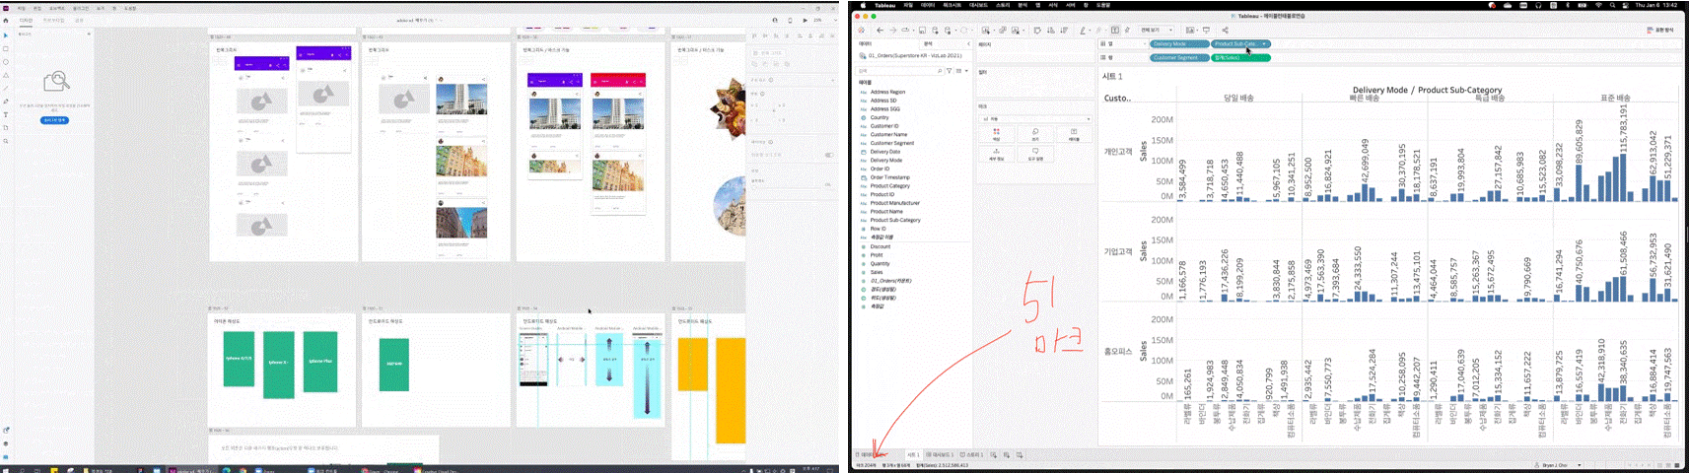This screenshot has width=1689, height=473.
Task: Open the Fit dropdown (전체 보기)
Action: pyautogui.click(x=1158, y=30)
